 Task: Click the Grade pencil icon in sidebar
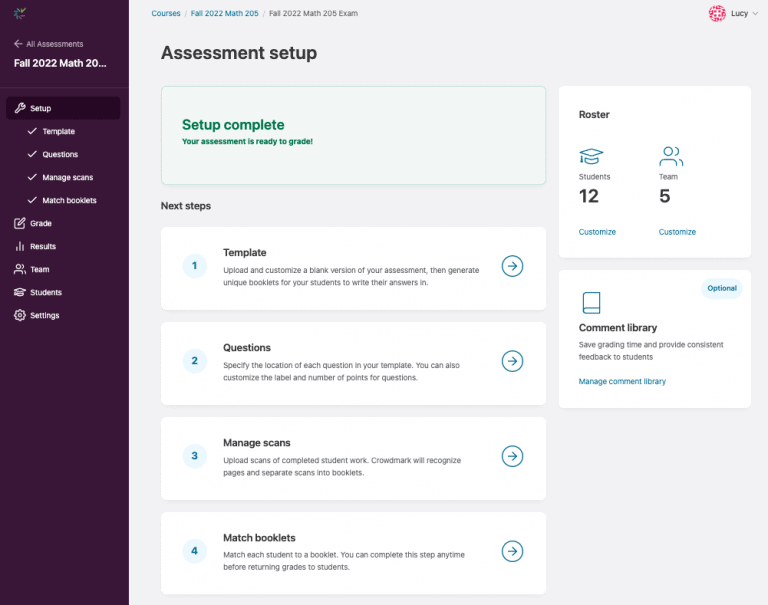(x=20, y=223)
